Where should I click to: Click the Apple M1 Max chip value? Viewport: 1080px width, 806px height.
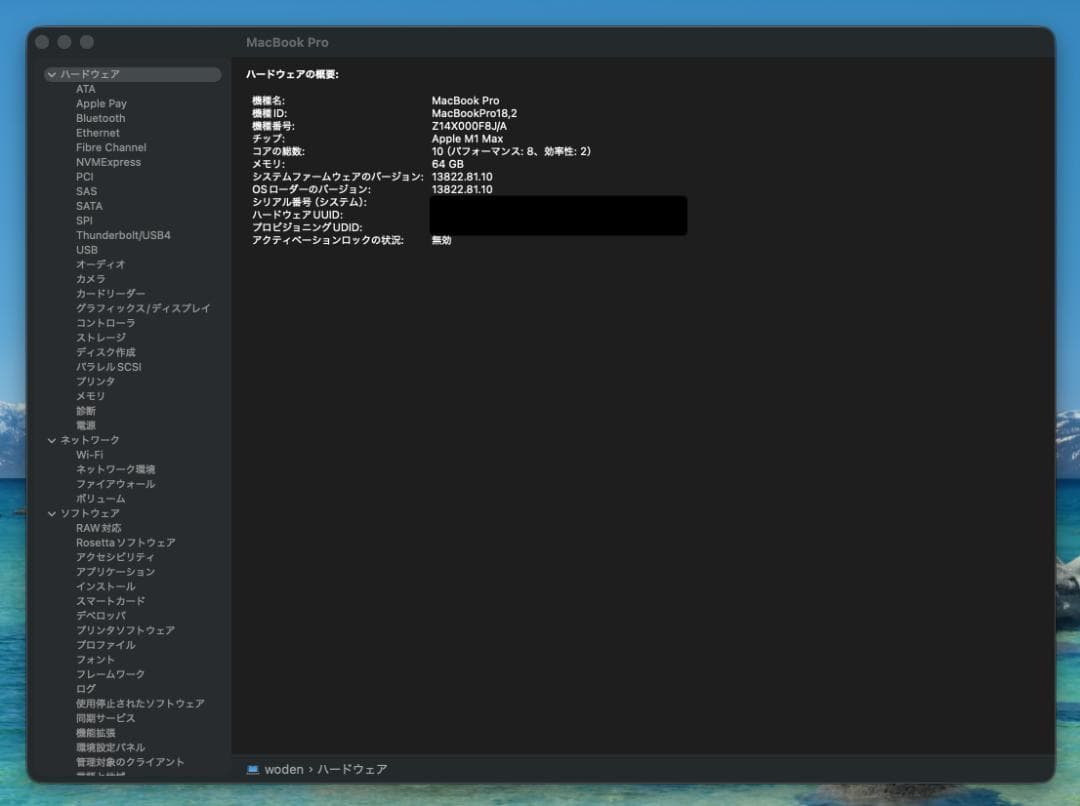467,139
